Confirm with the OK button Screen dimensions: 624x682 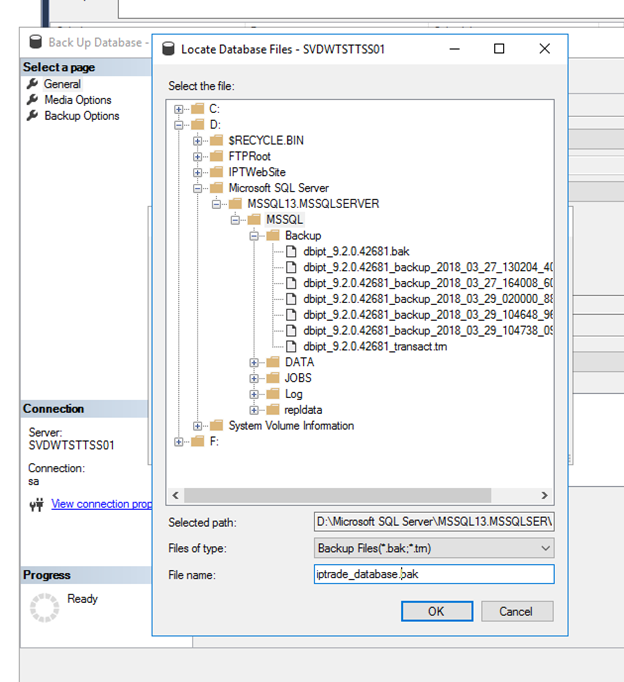437,611
